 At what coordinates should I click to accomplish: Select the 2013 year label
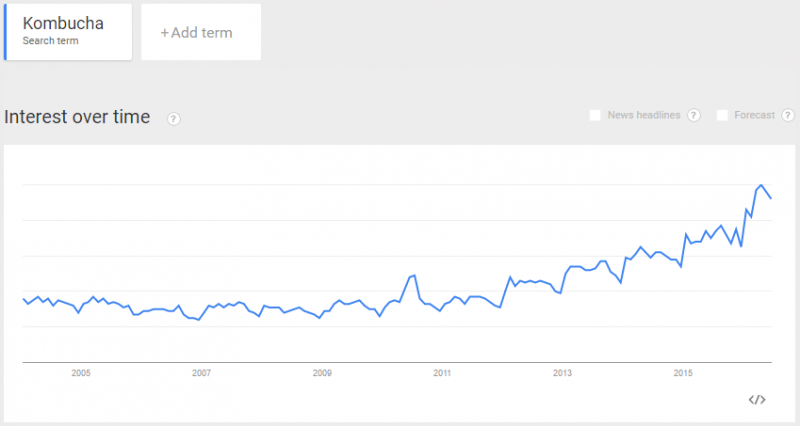point(562,374)
